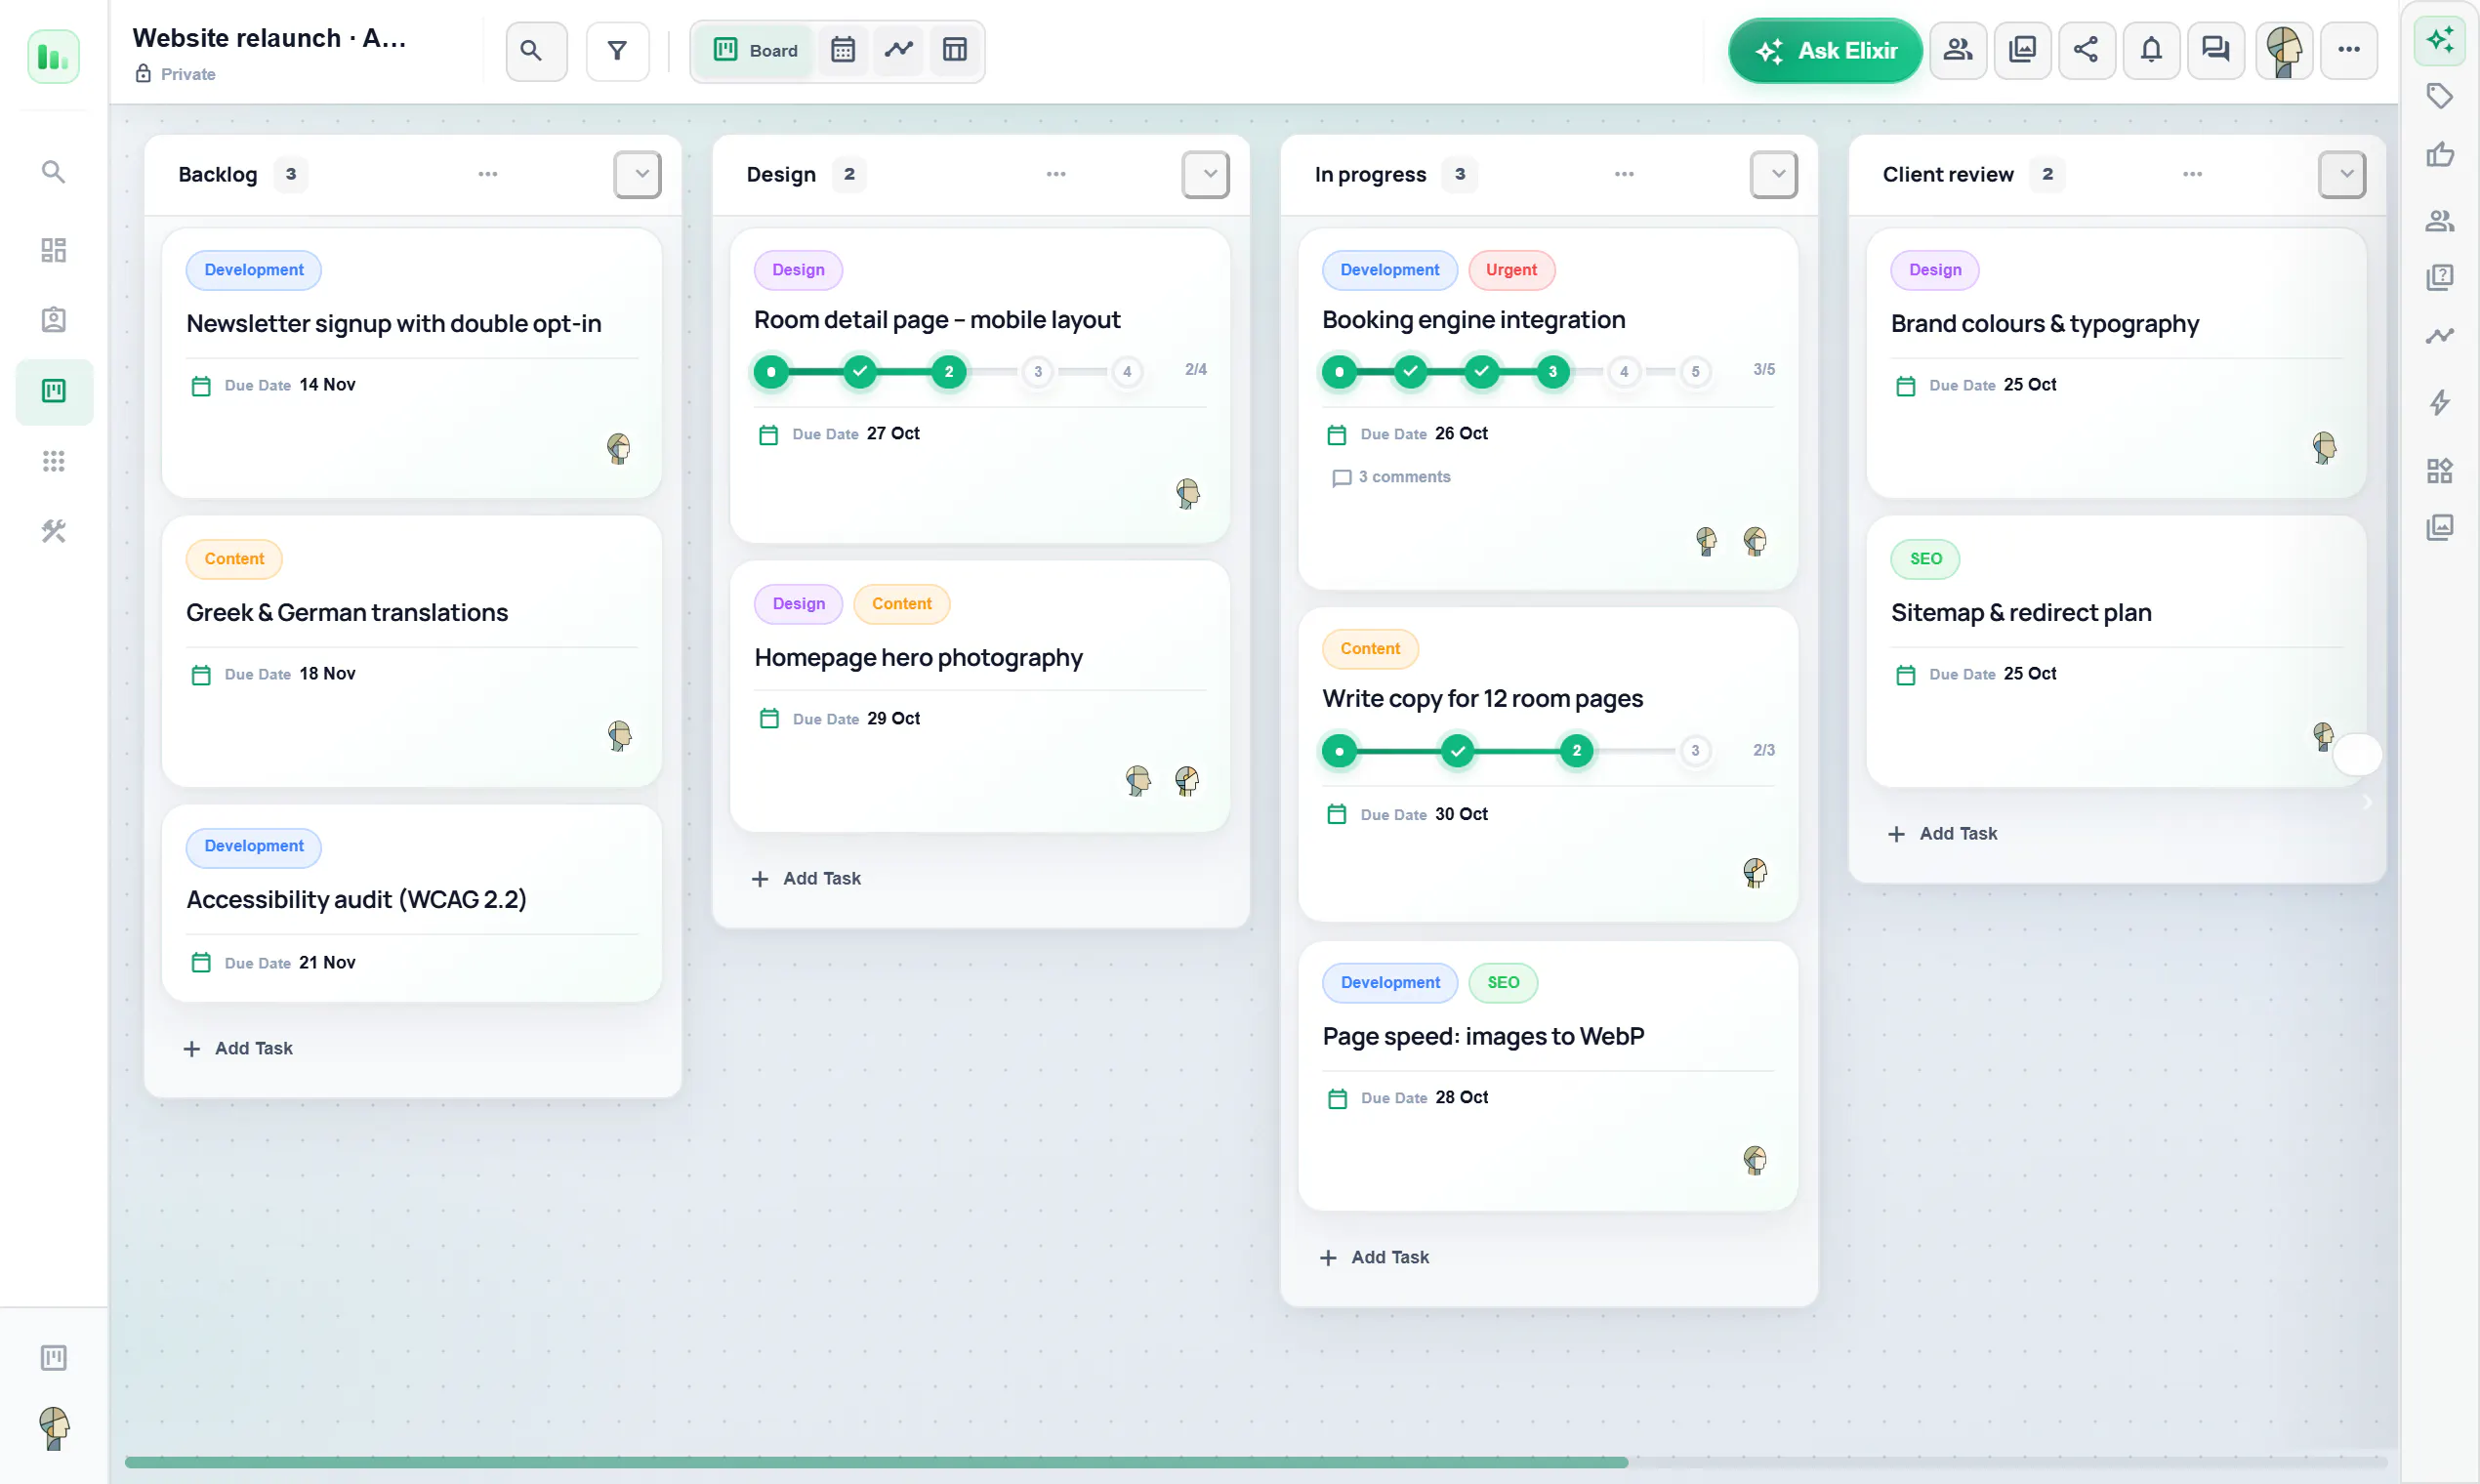Open the dashboard icon in left sidebar

54,250
